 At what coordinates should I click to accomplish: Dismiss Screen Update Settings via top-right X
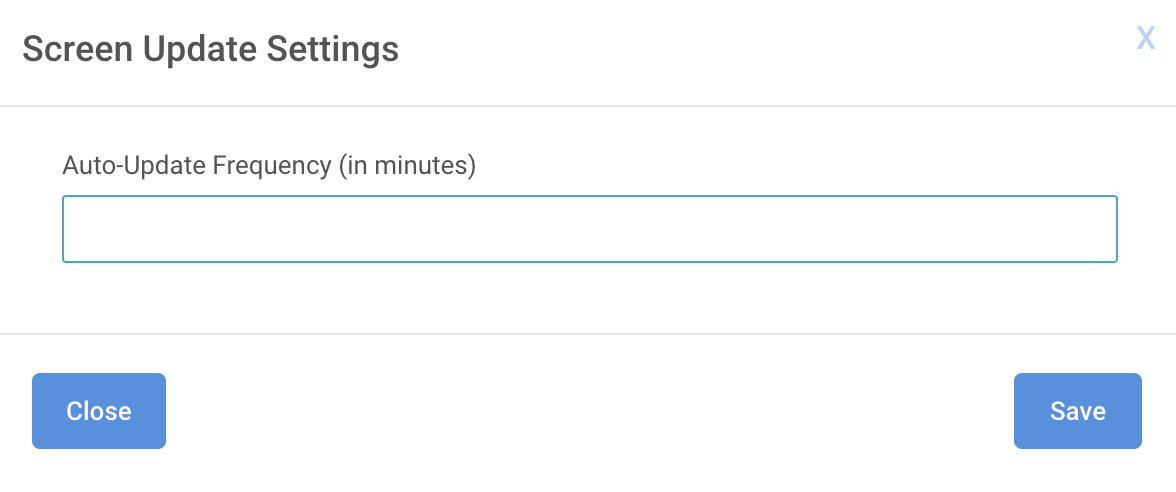click(1145, 38)
